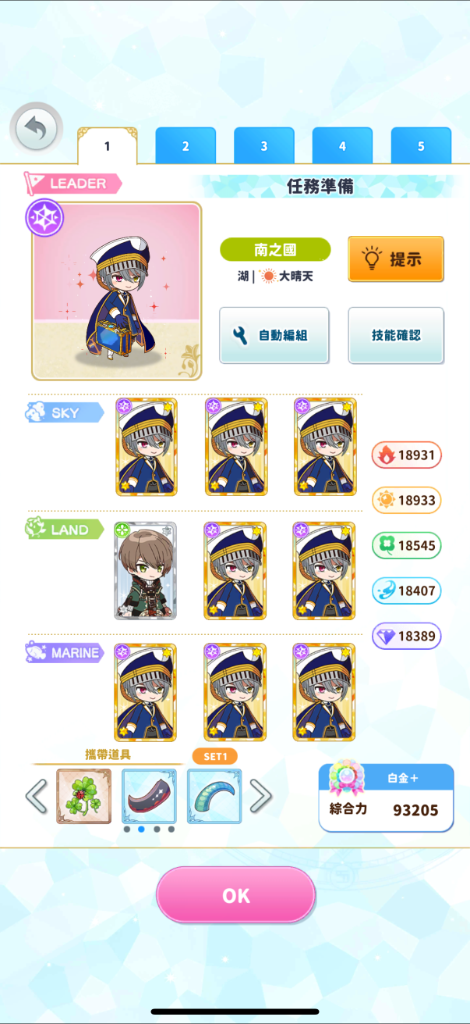Click the sun stat 18933 badge

click(407, 500)
